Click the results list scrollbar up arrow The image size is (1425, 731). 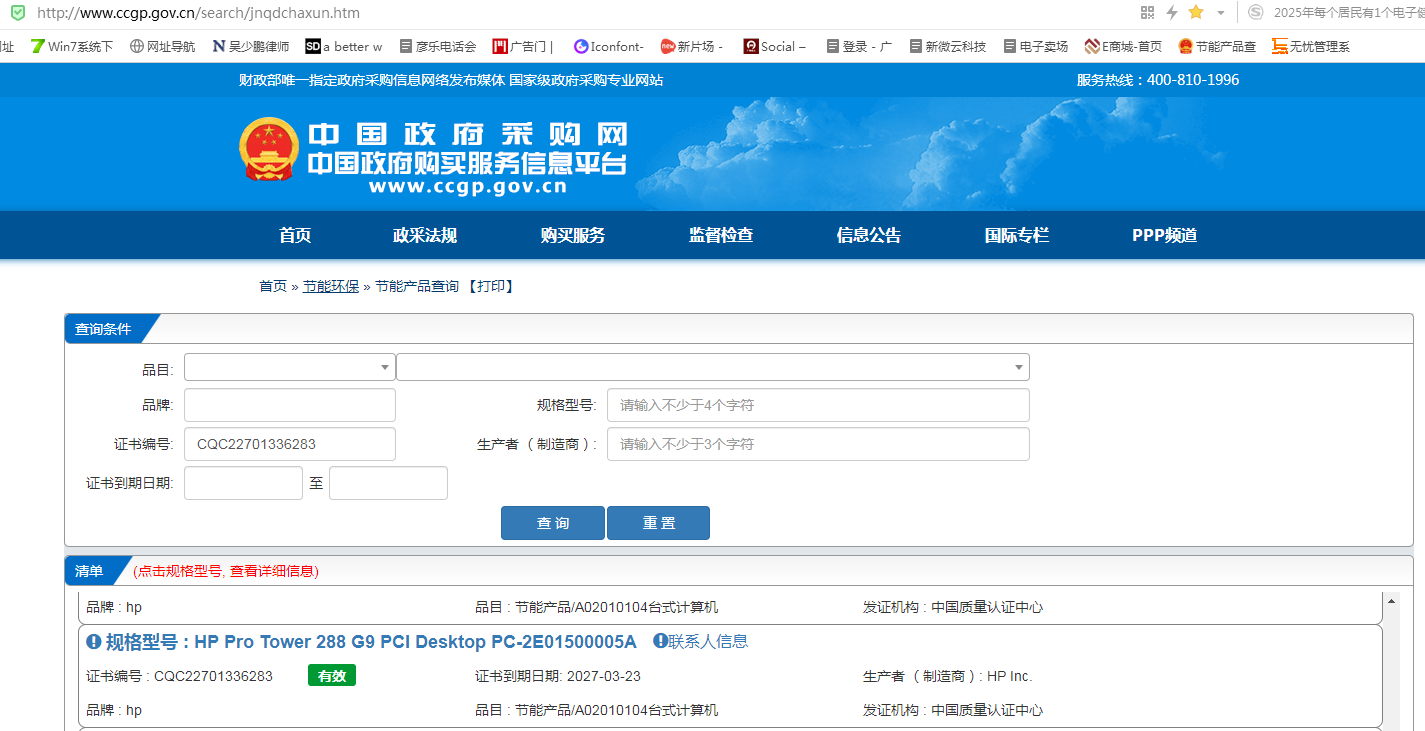[x=1391, y=600]
